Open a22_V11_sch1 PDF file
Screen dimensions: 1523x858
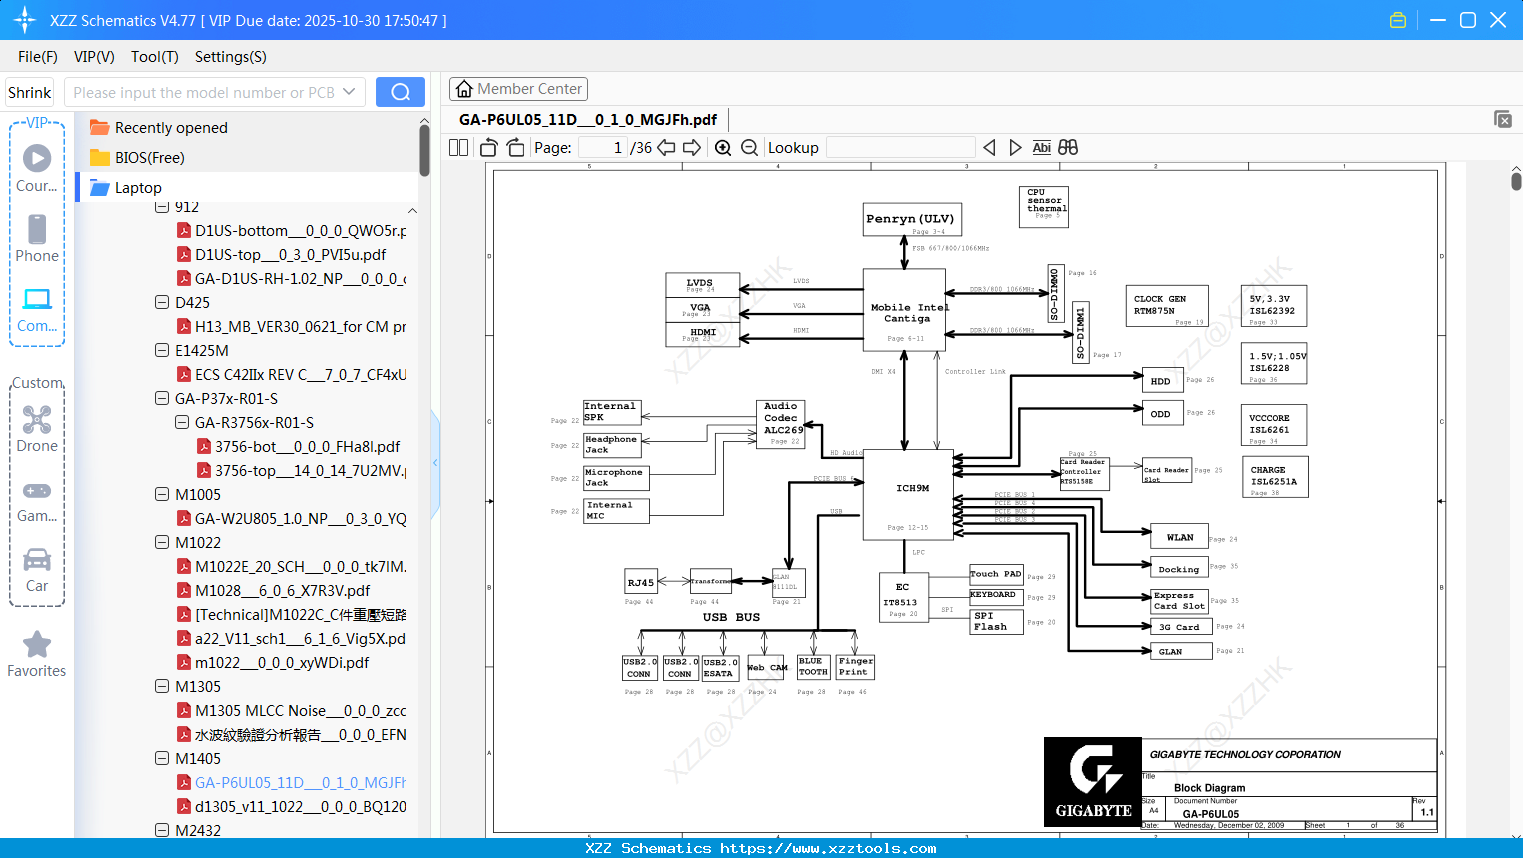292,638
